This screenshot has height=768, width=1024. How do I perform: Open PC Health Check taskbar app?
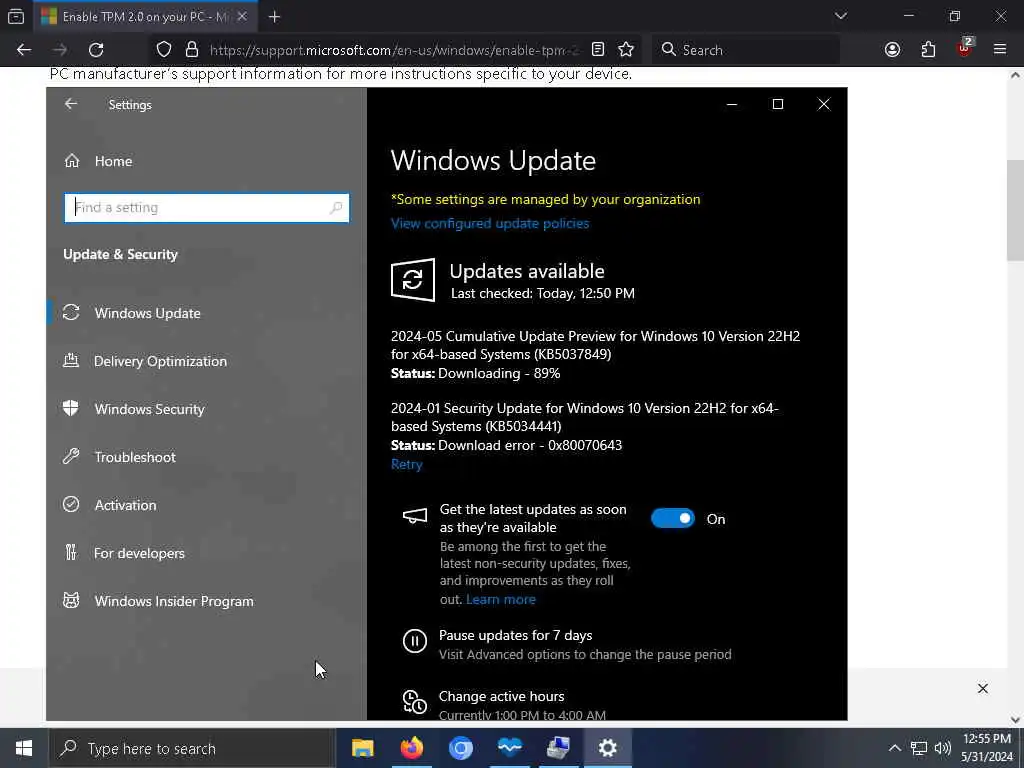(x=509, y=748)
